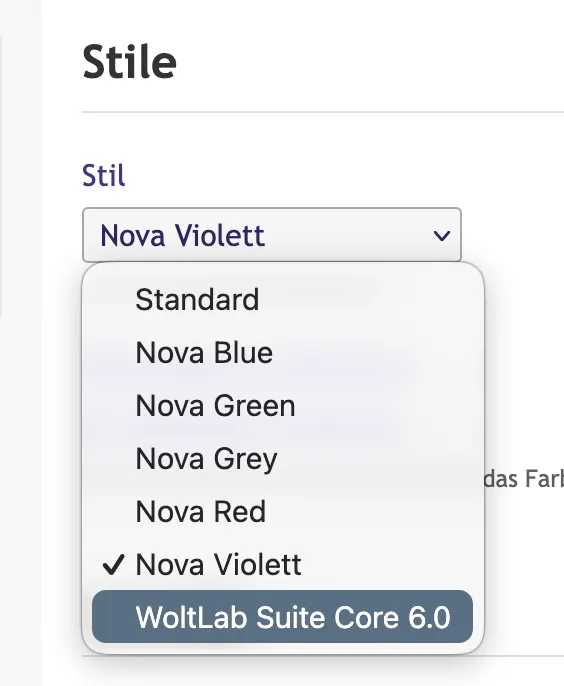Click the Stil field label
This screenshot has width=564, height=686.
click(x=104, y=175)
